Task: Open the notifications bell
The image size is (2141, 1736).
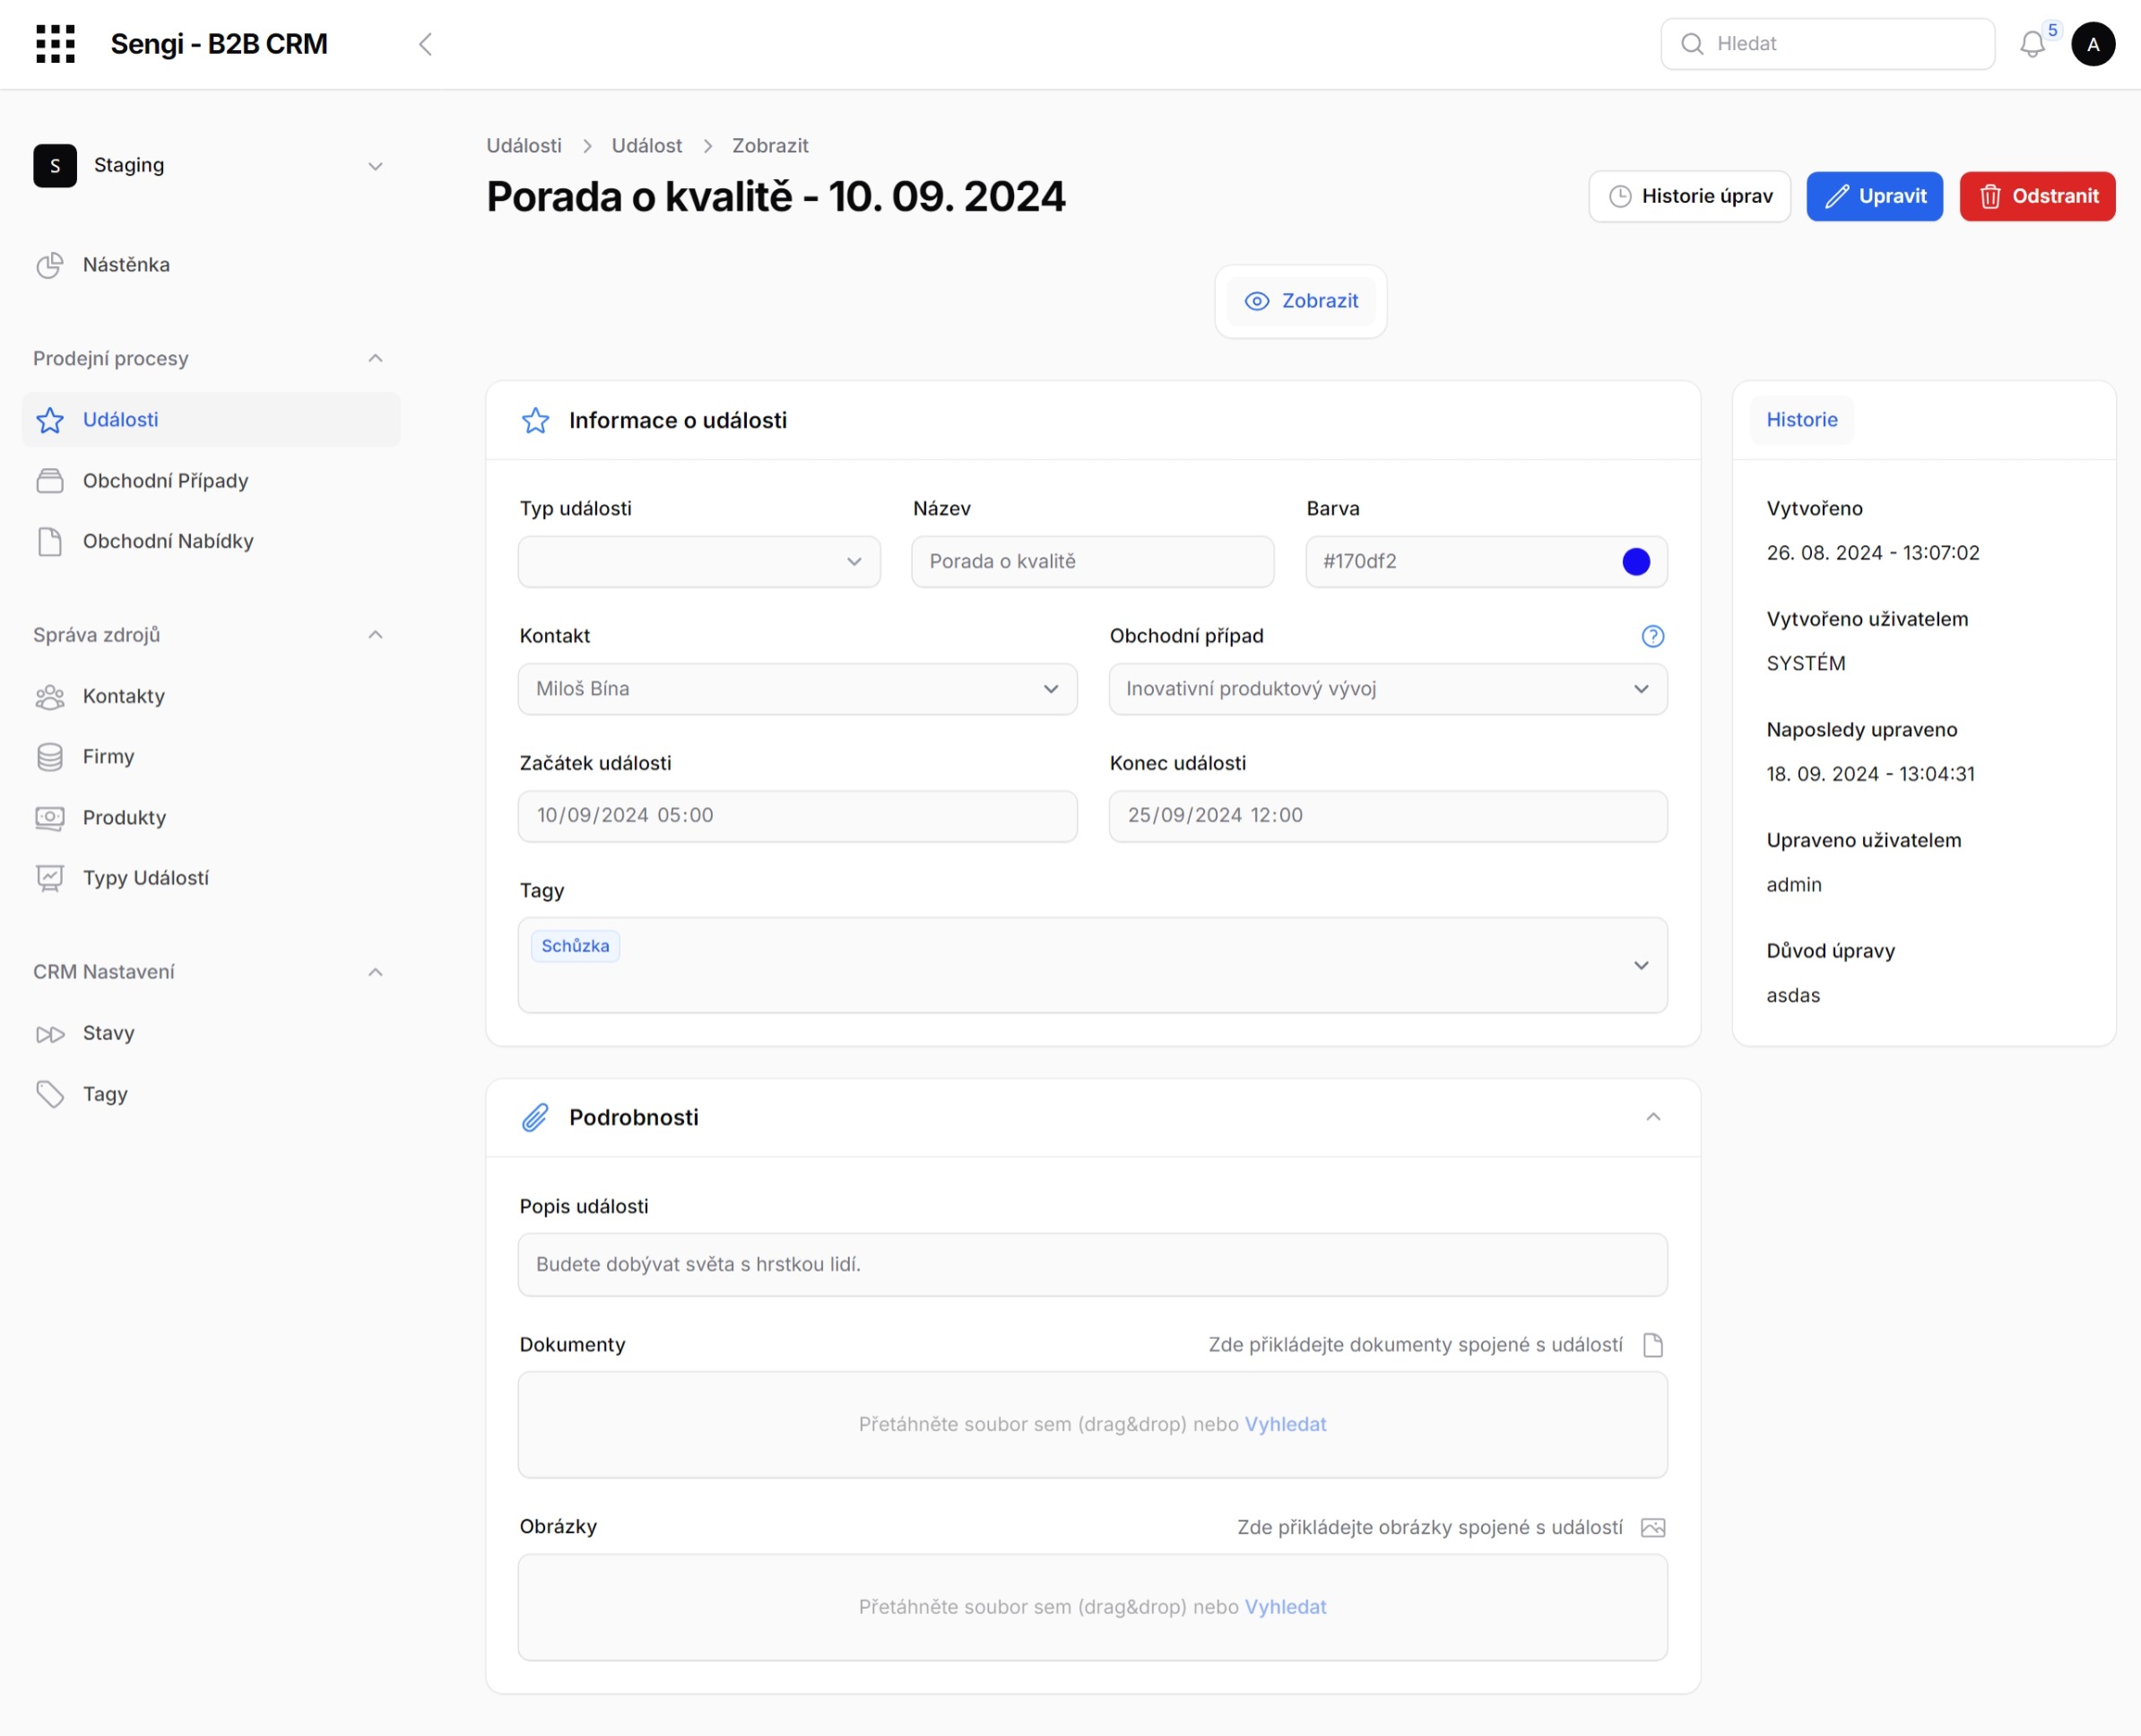Action: coord(2032,44)
